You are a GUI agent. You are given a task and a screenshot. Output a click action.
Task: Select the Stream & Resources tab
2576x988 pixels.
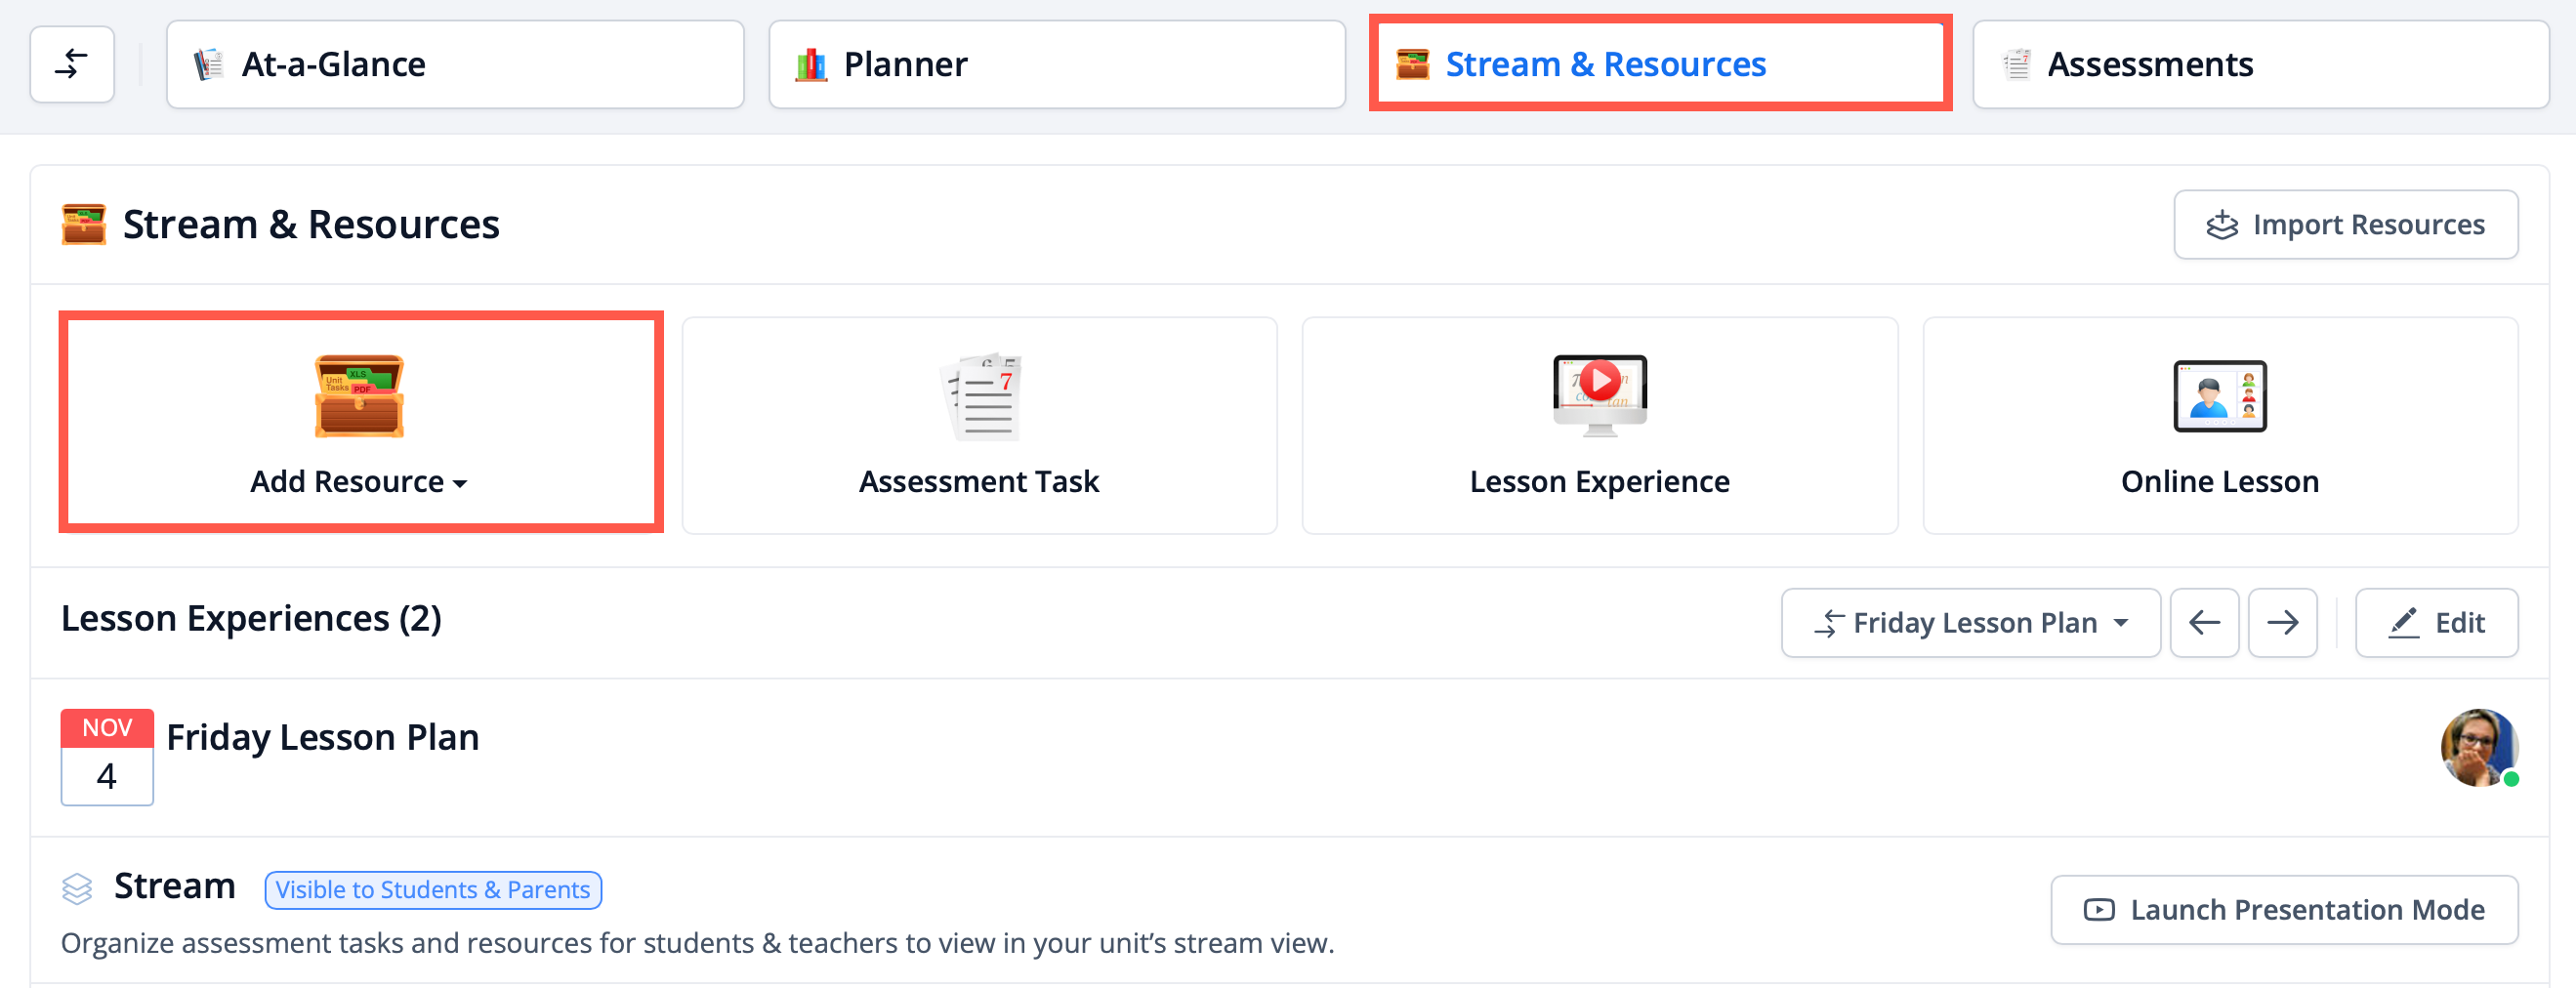[1659, 65]
